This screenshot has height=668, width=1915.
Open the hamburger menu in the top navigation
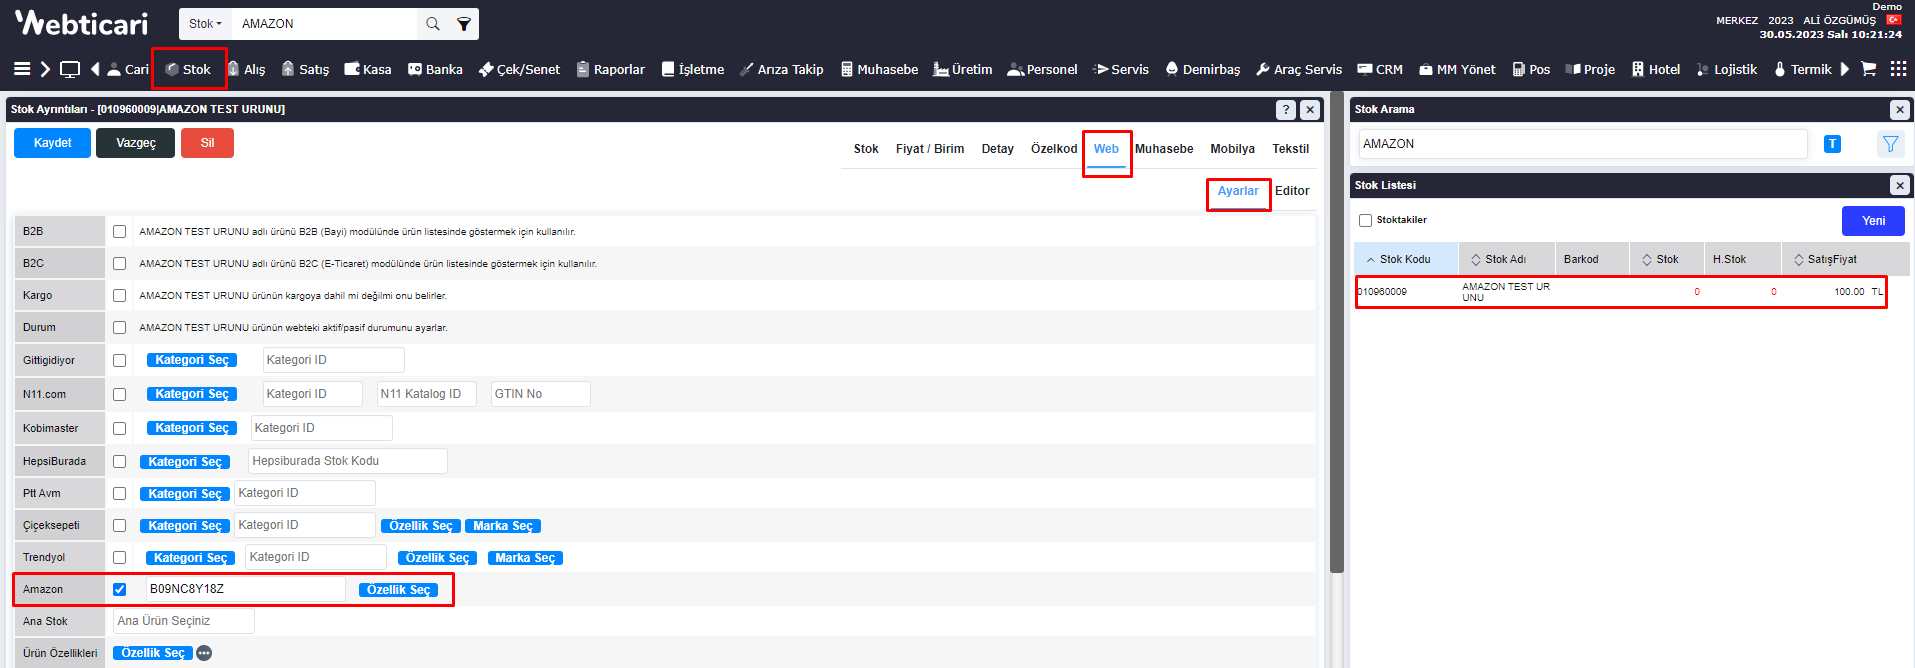[x=22, y=69]
